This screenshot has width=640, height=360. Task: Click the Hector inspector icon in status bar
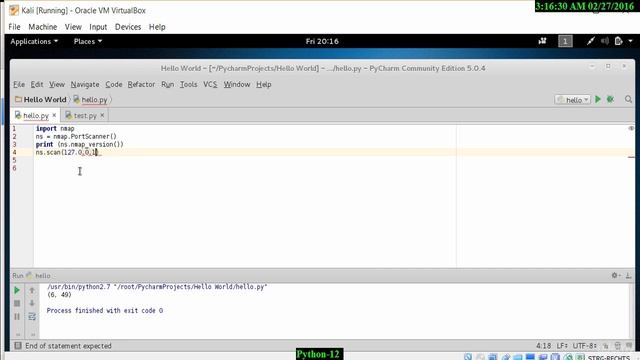[x=618, y=346]
